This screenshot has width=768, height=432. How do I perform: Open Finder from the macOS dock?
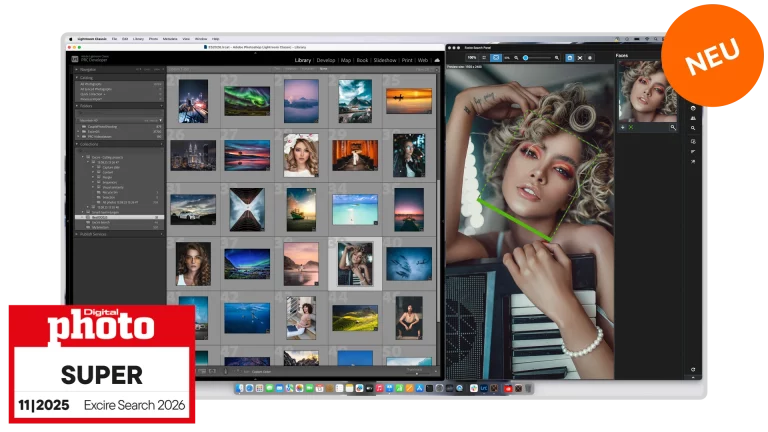coord(240,388)
